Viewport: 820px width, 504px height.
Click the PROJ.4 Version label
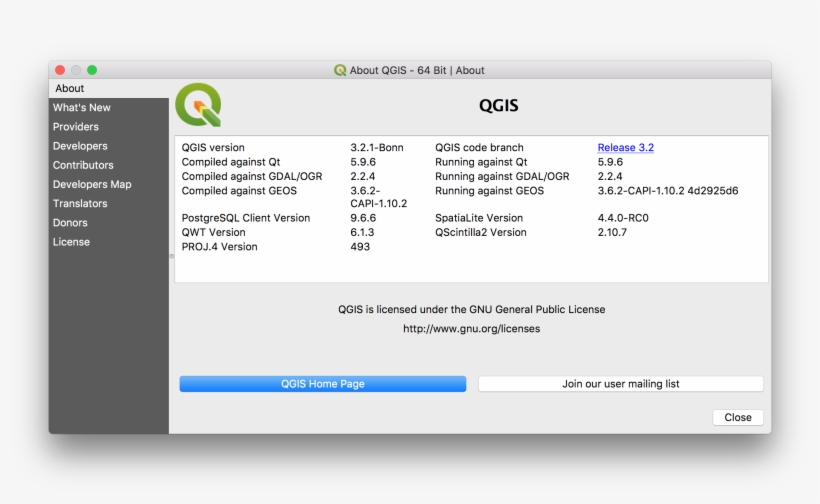[219, 247]
